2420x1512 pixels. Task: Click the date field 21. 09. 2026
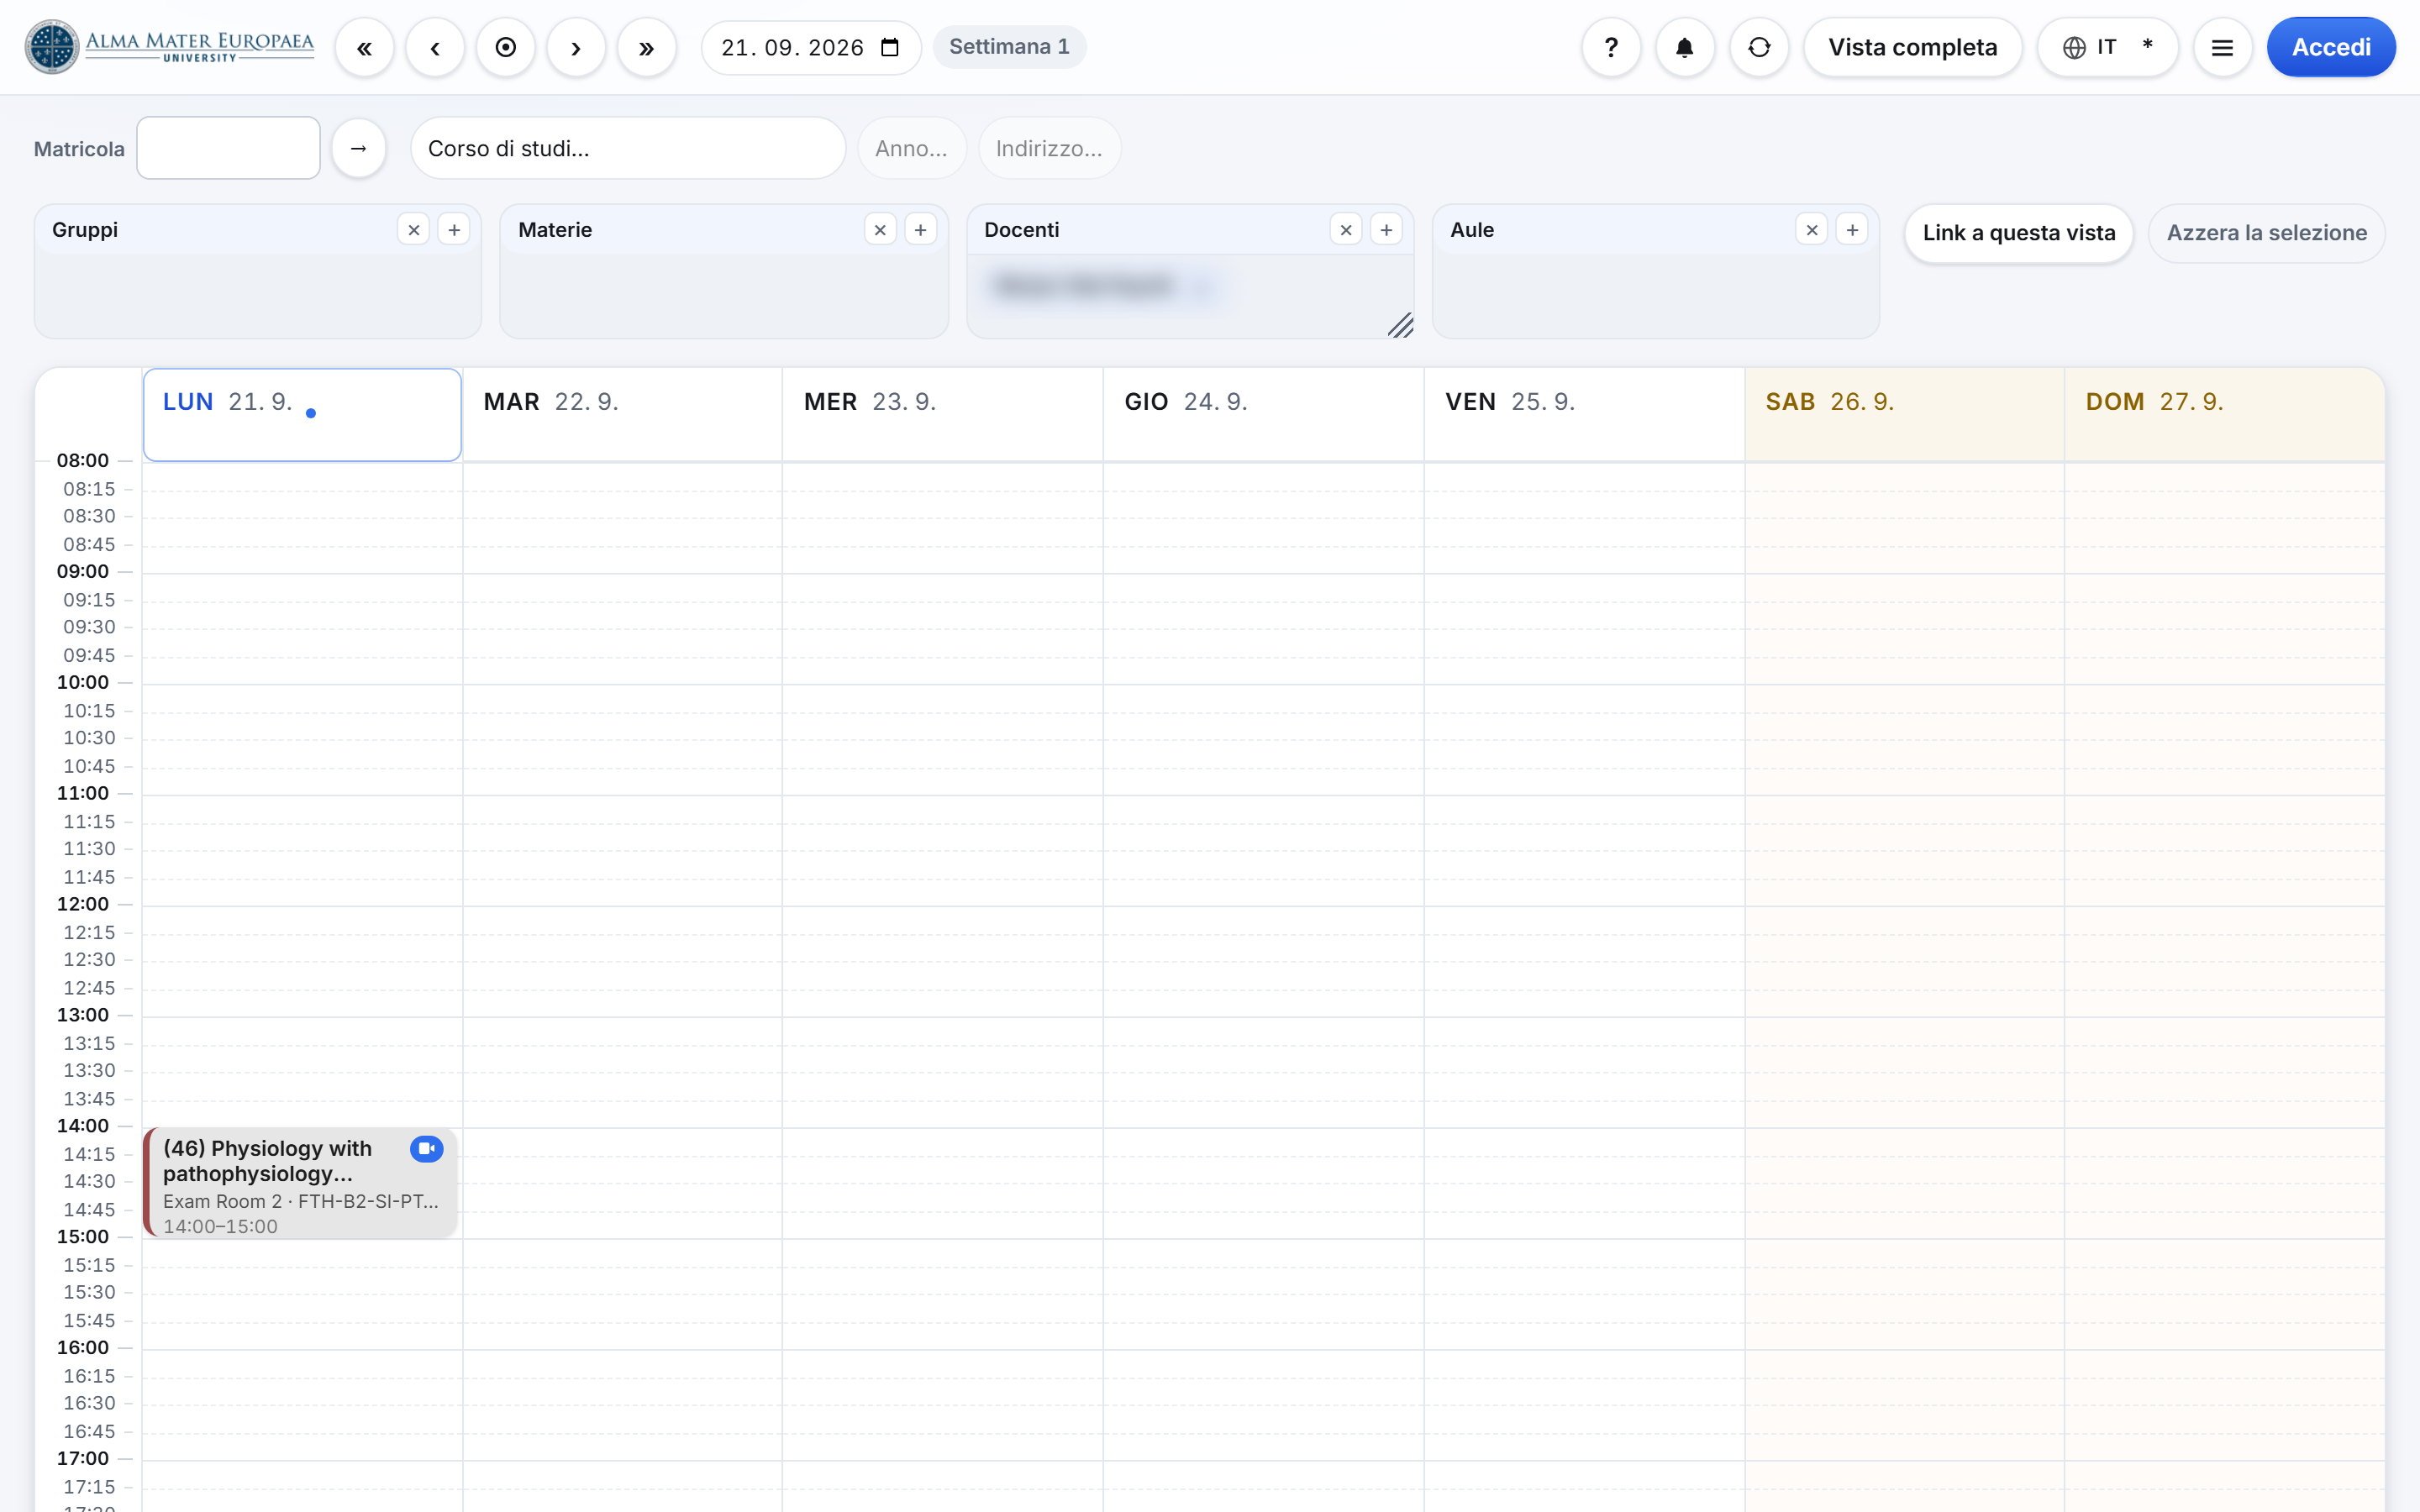tap(811, 47)
